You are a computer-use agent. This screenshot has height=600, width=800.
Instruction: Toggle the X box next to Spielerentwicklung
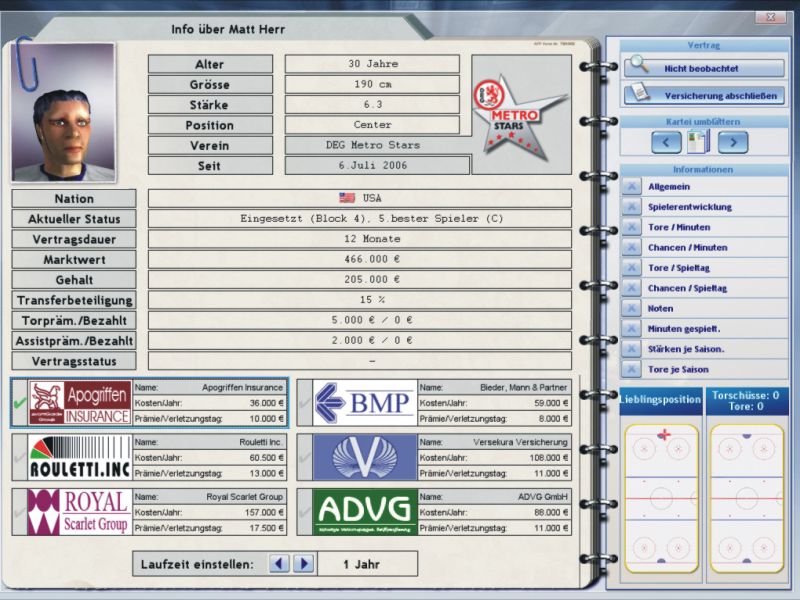point(632,207)
